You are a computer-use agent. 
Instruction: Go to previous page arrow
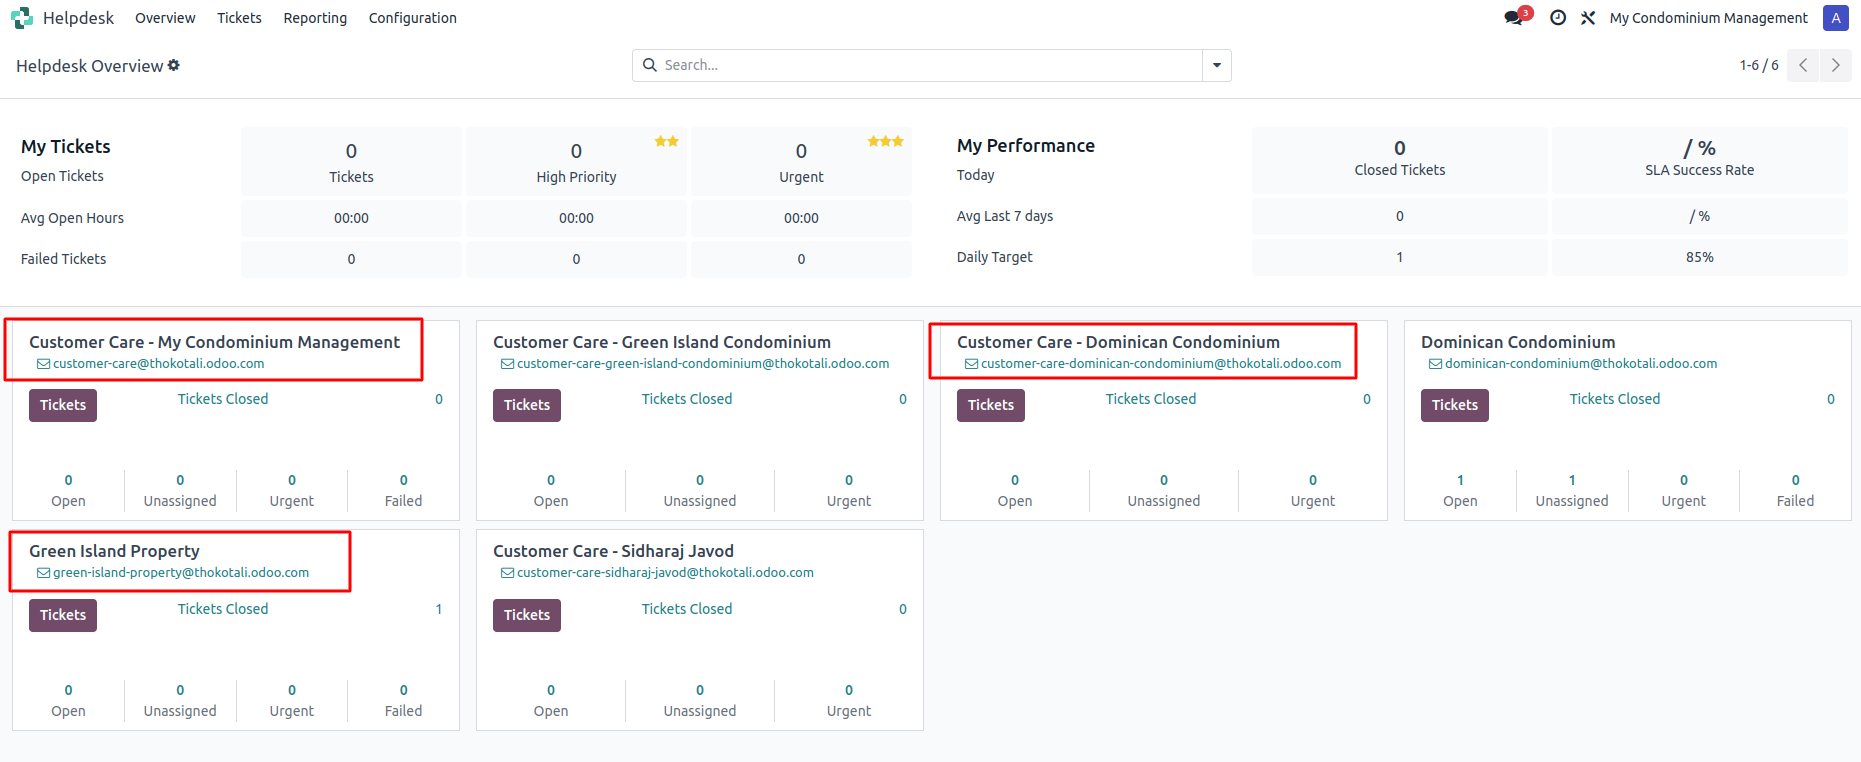click(x=1803, y=65)
